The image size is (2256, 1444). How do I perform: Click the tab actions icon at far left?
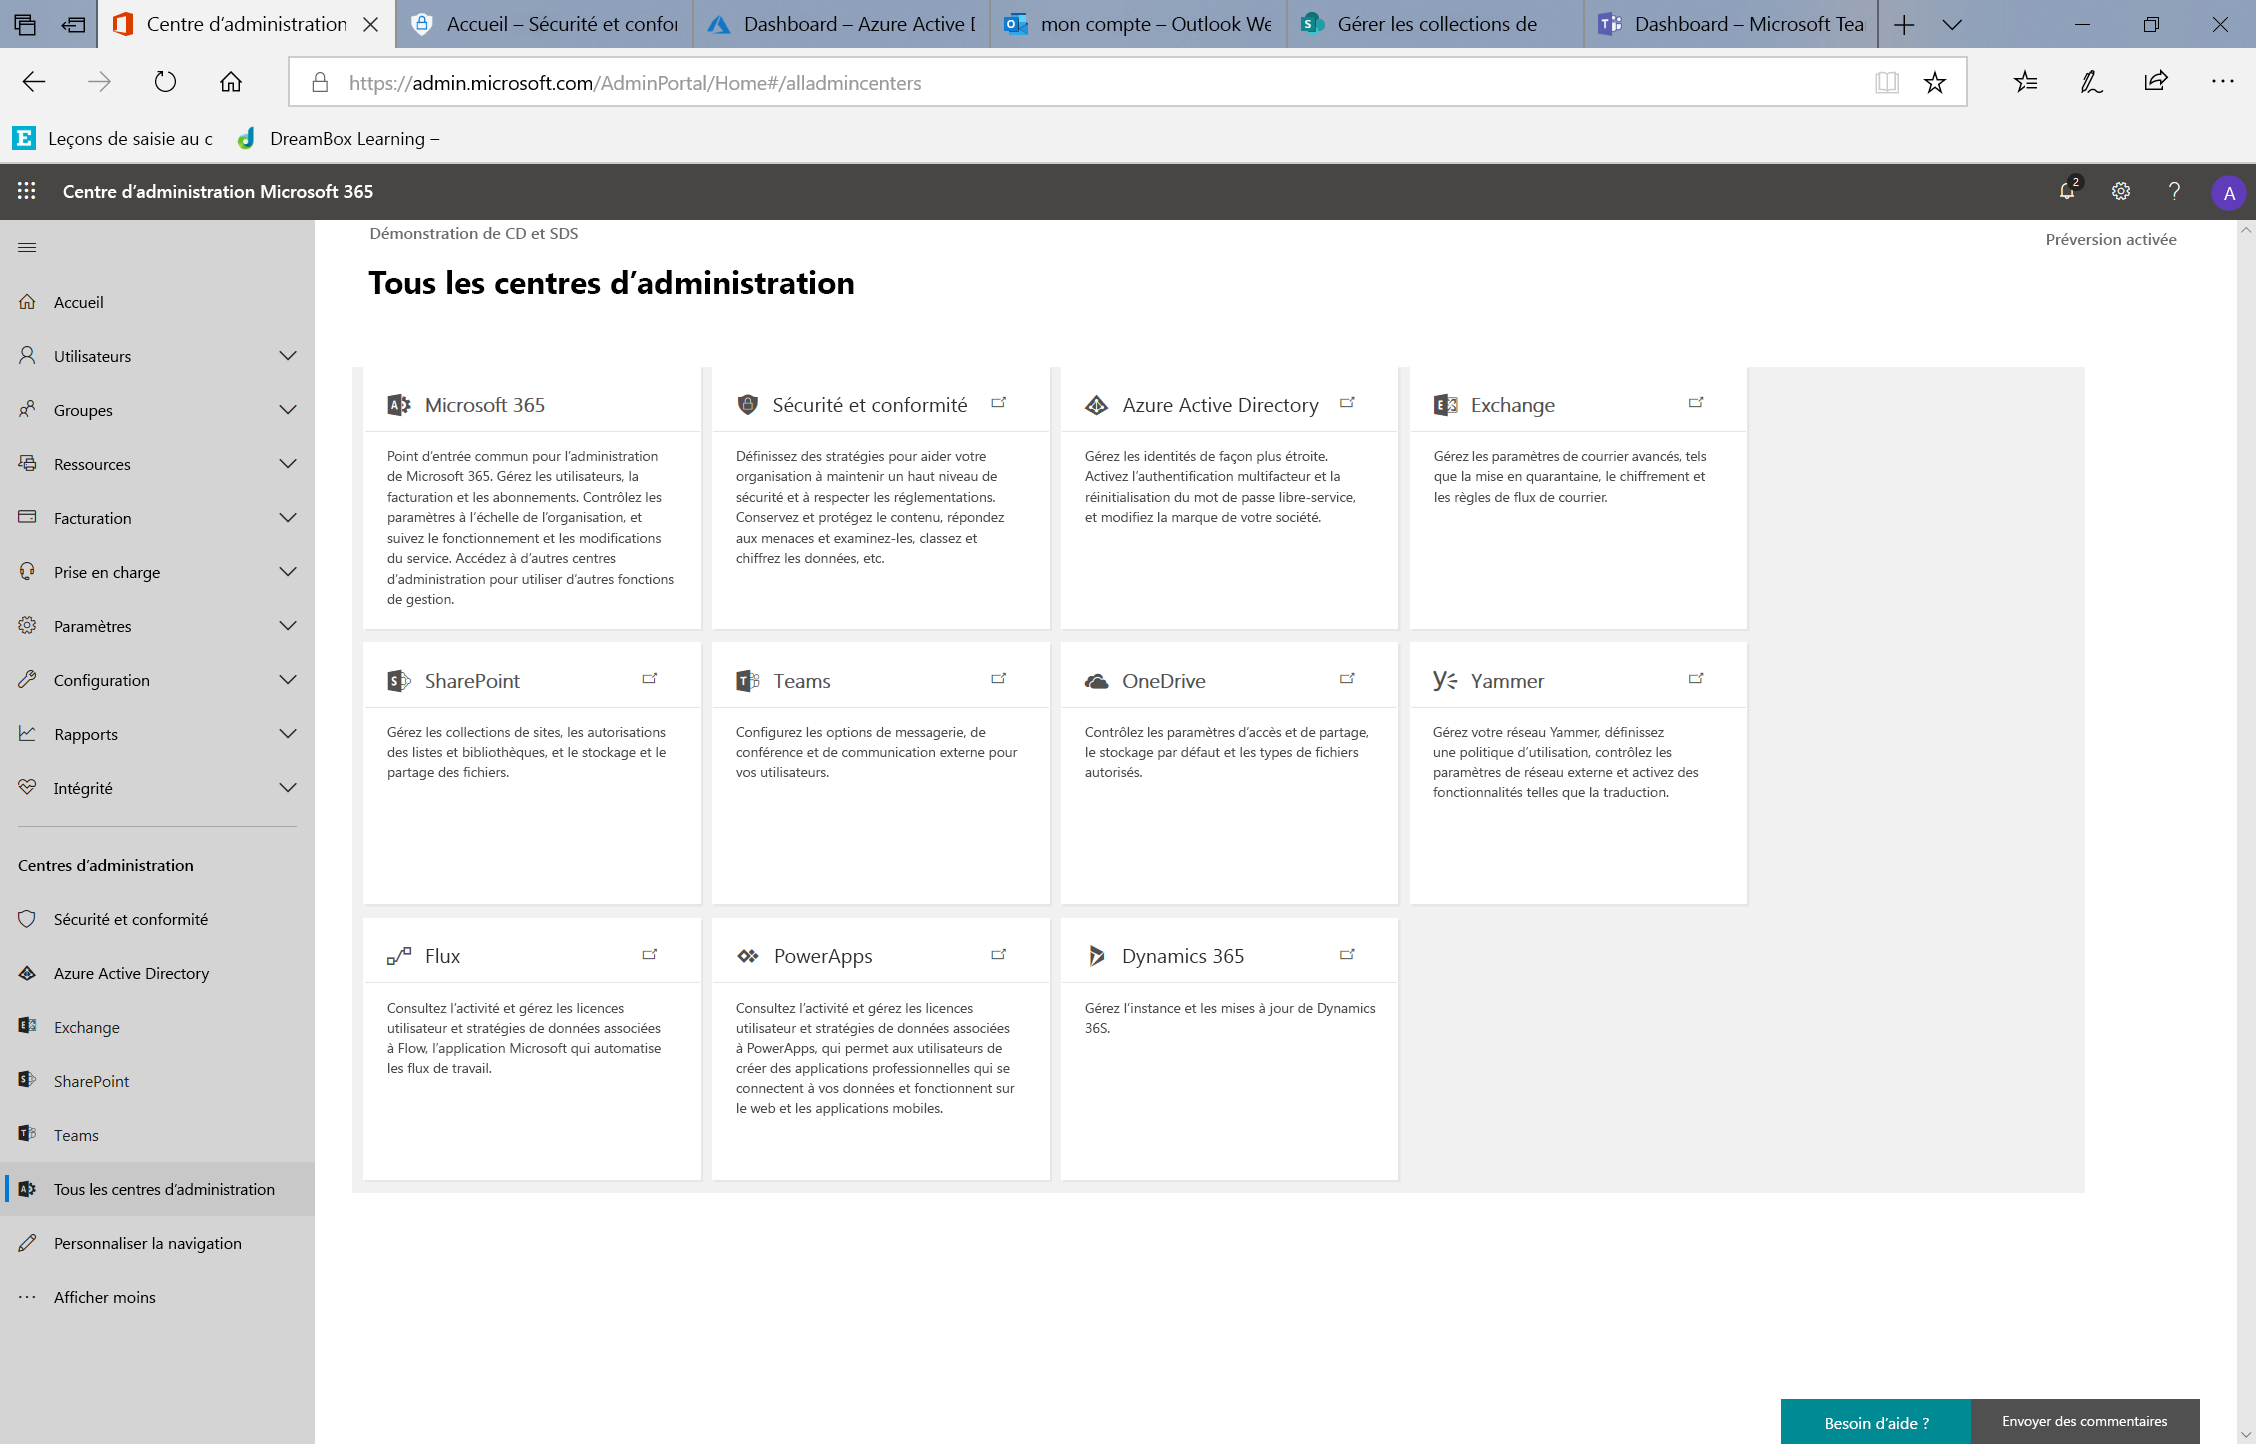tap(25, 25)
